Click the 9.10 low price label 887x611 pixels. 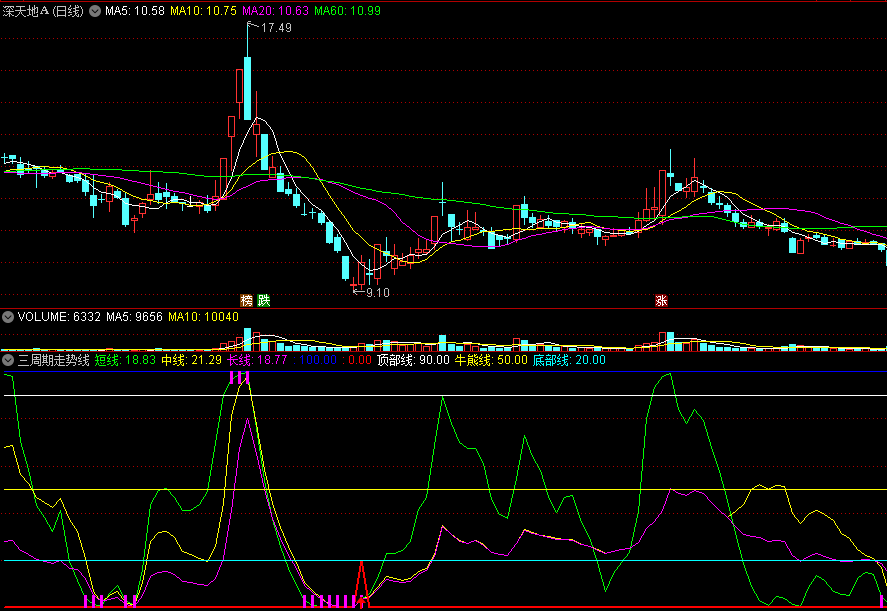378,292
